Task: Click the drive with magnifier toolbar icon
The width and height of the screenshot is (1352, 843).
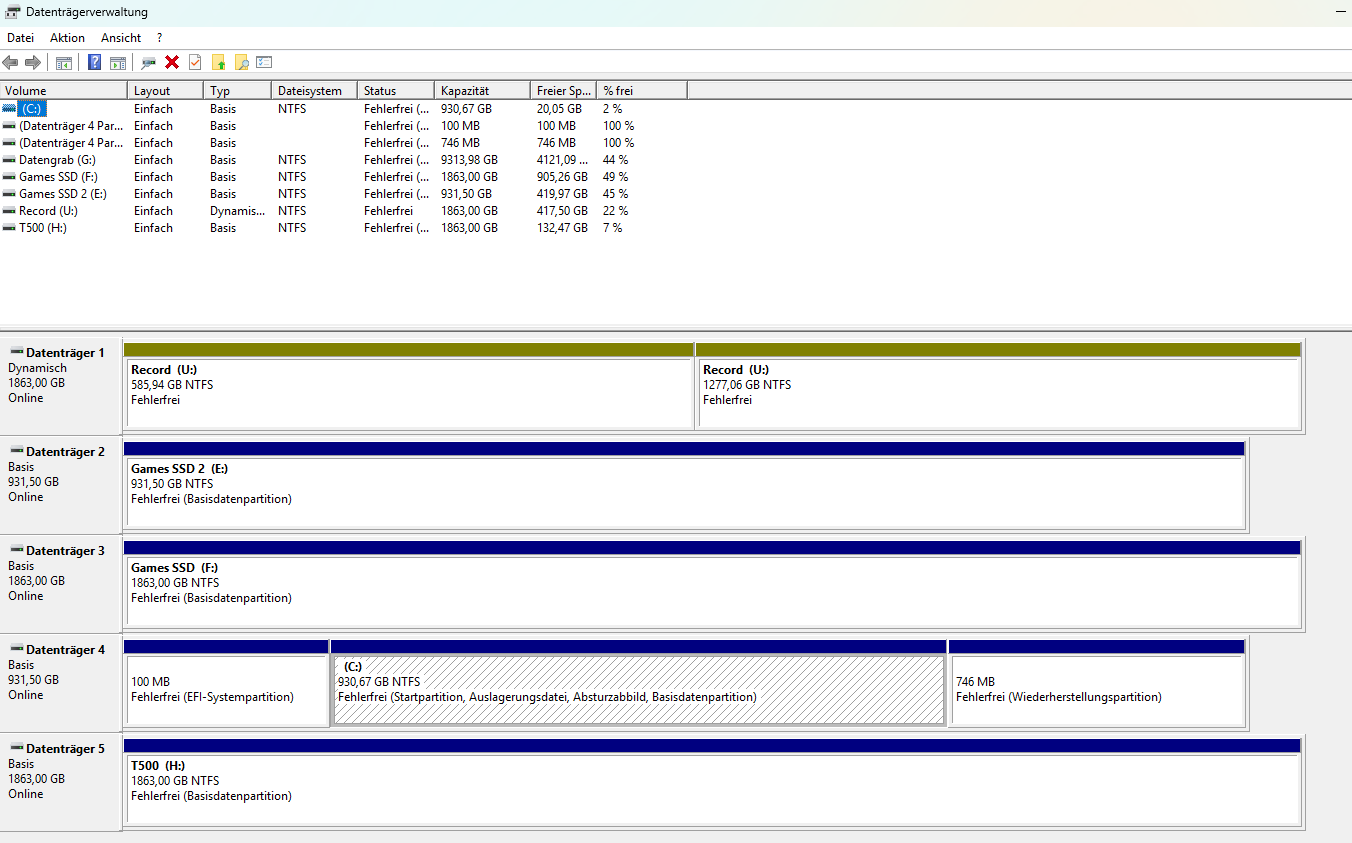Action: 148,62
